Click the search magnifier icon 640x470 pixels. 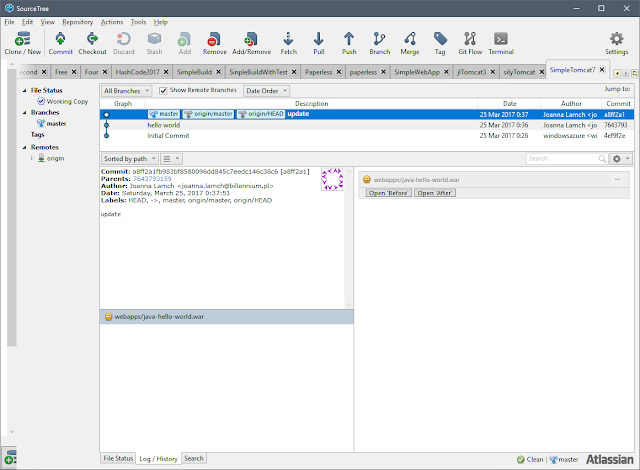click(602, 159)
